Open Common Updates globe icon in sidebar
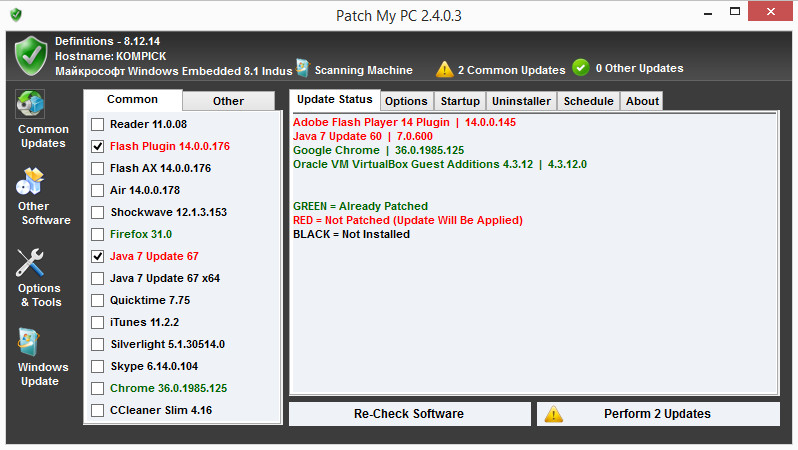798x450 pixels. [x=30, y=104]
